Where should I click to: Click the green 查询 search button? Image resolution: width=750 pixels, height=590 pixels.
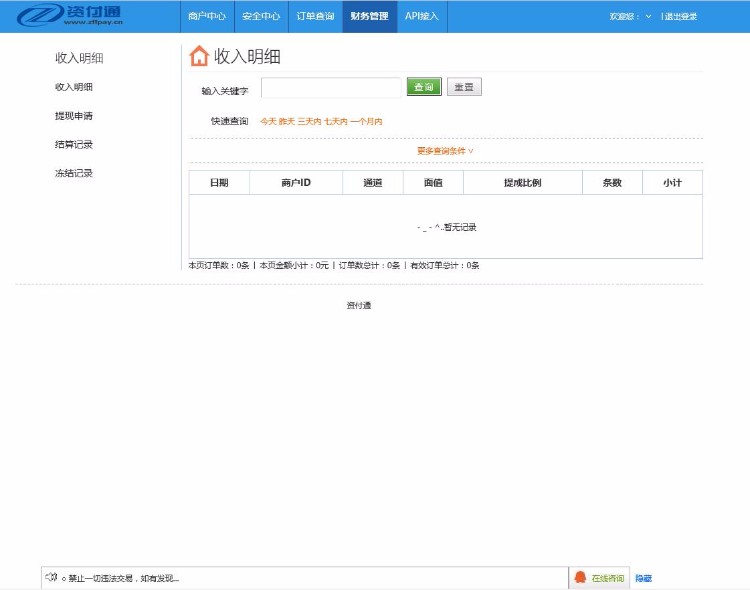(x=424, y=87)
